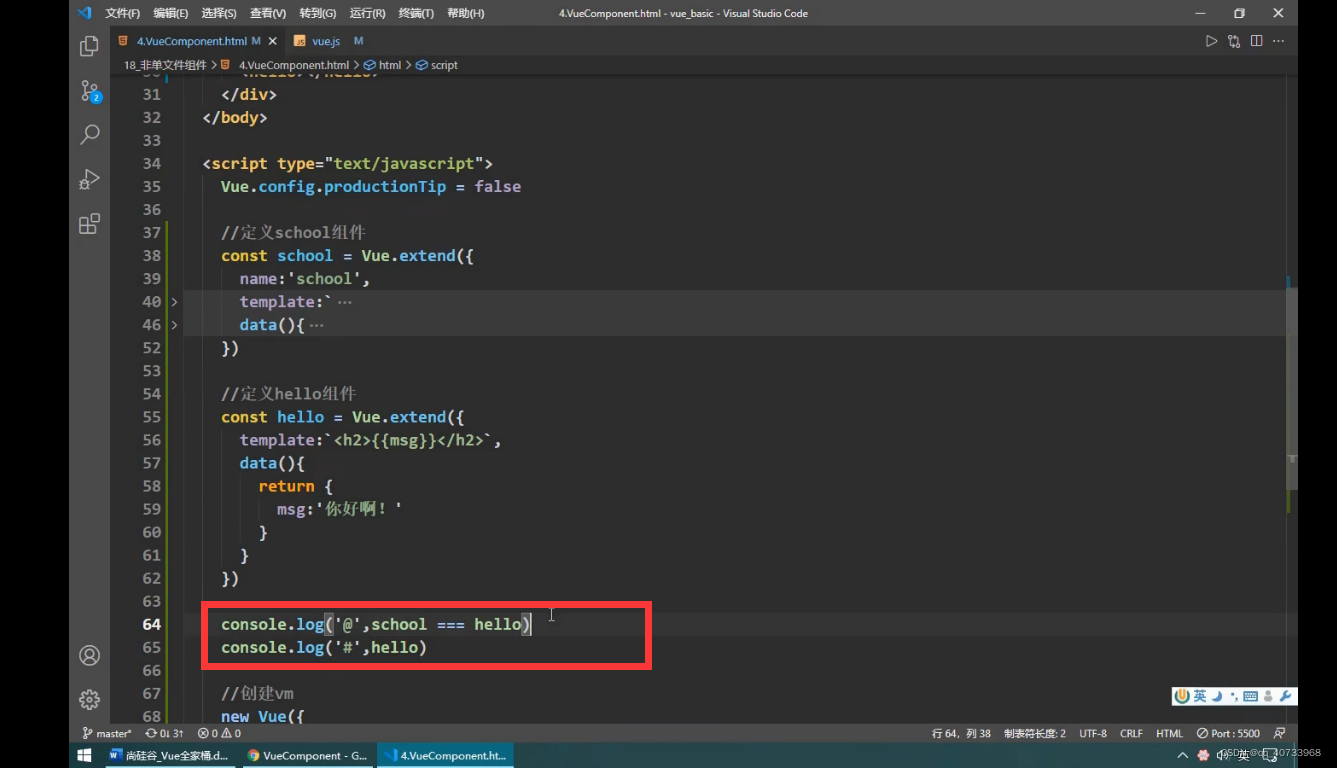
Task: Click line number 64 in the gutter
Action: coord(151,624)
